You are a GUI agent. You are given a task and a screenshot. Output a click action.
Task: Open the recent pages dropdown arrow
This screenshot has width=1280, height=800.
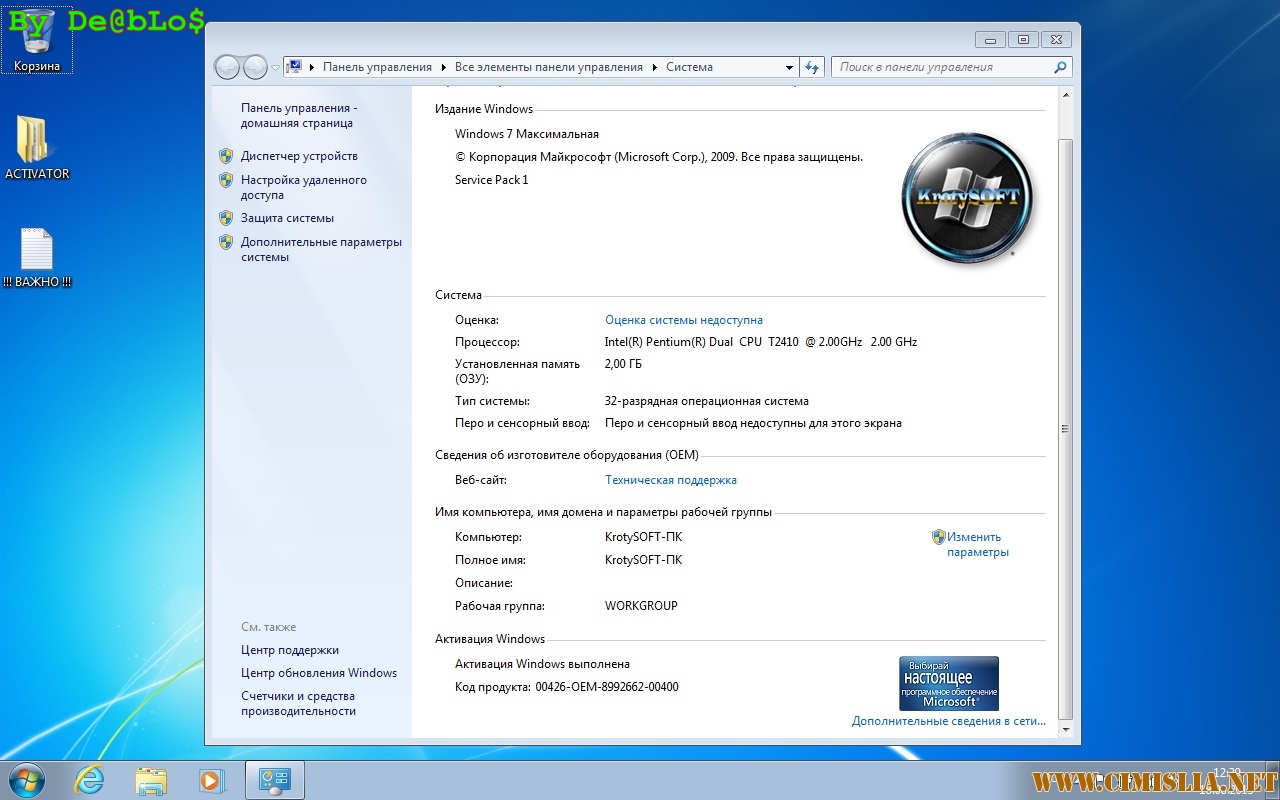coord(276,68)
